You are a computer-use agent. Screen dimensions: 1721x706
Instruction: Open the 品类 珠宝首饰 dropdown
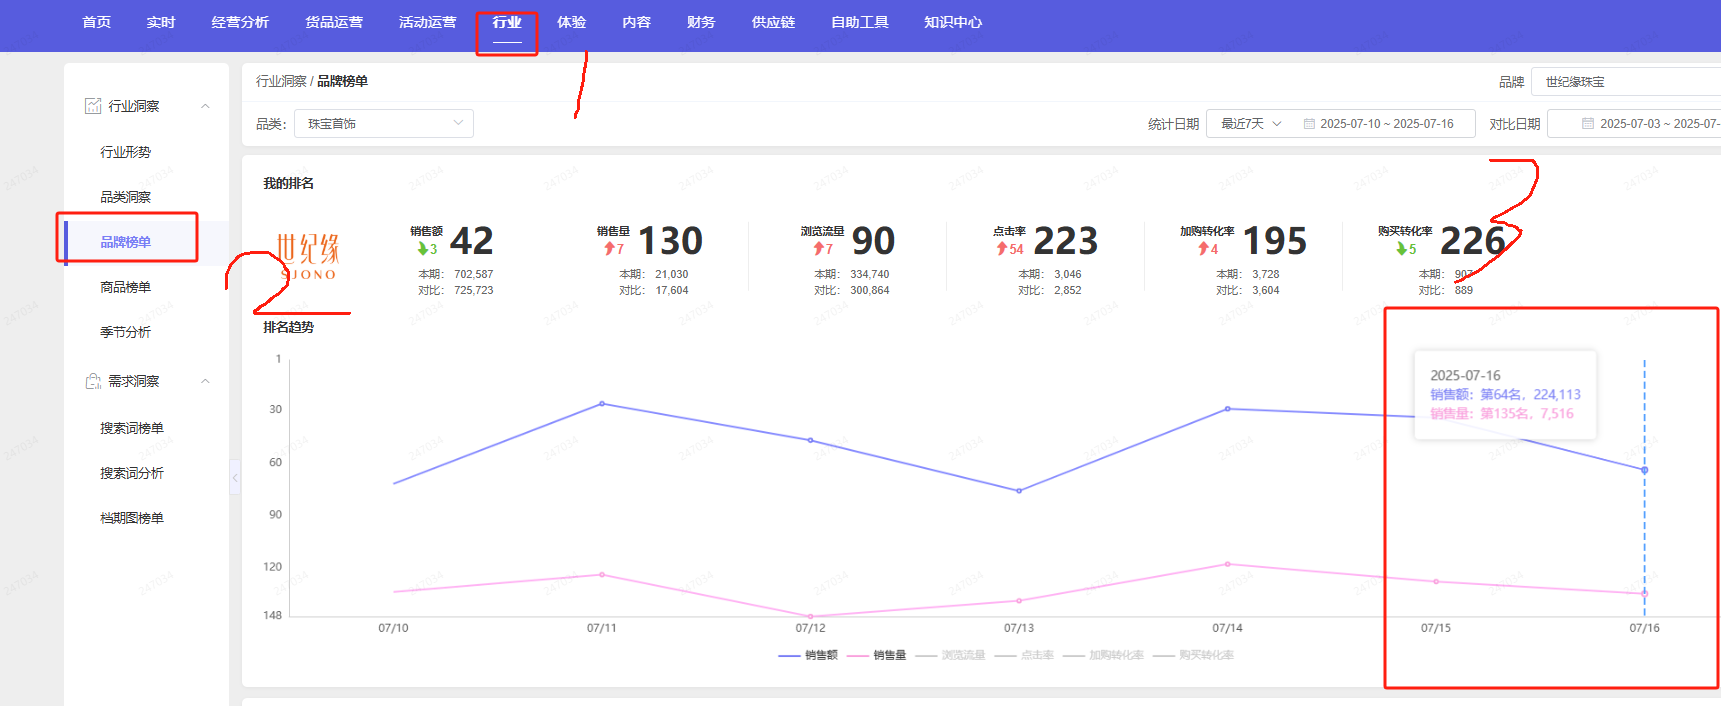click(383, 124)
